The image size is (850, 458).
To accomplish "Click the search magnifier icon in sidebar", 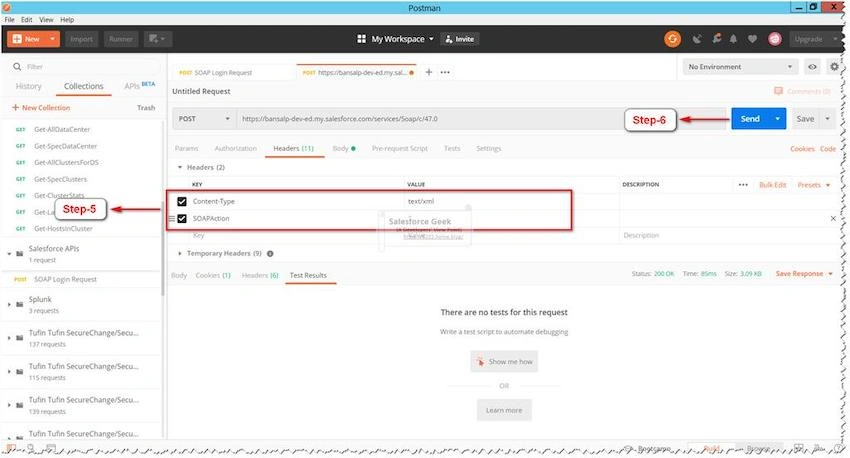I will (17, 67).
